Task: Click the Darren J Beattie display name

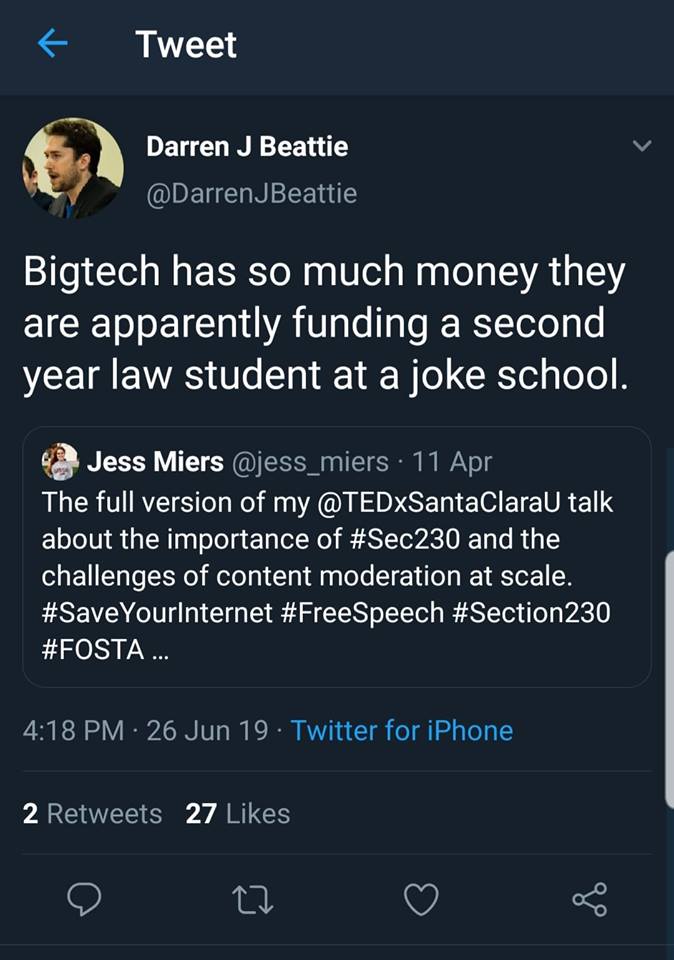Action: [247, 147]
